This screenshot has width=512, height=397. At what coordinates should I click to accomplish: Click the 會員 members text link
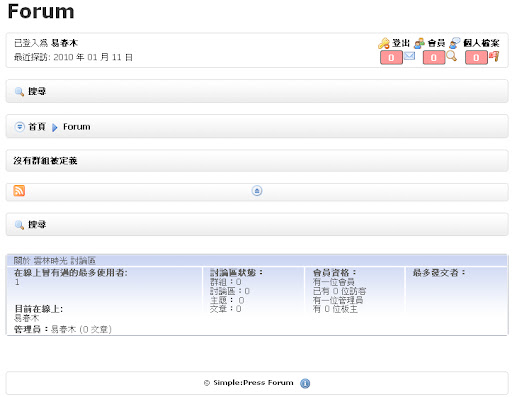pyautogui.click(x=436, y=43)
